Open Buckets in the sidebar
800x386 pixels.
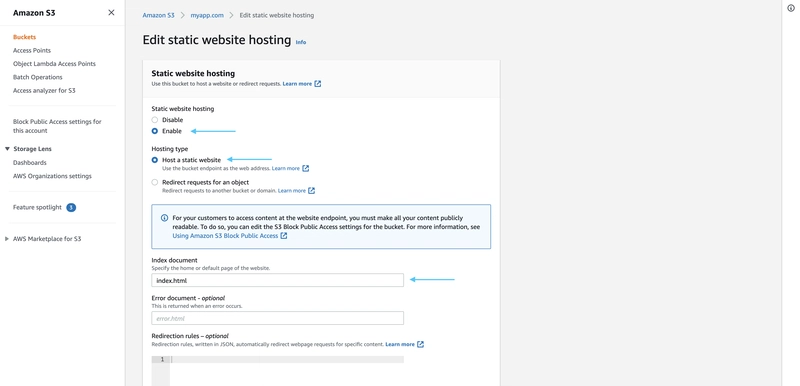(x=24, y=37)
